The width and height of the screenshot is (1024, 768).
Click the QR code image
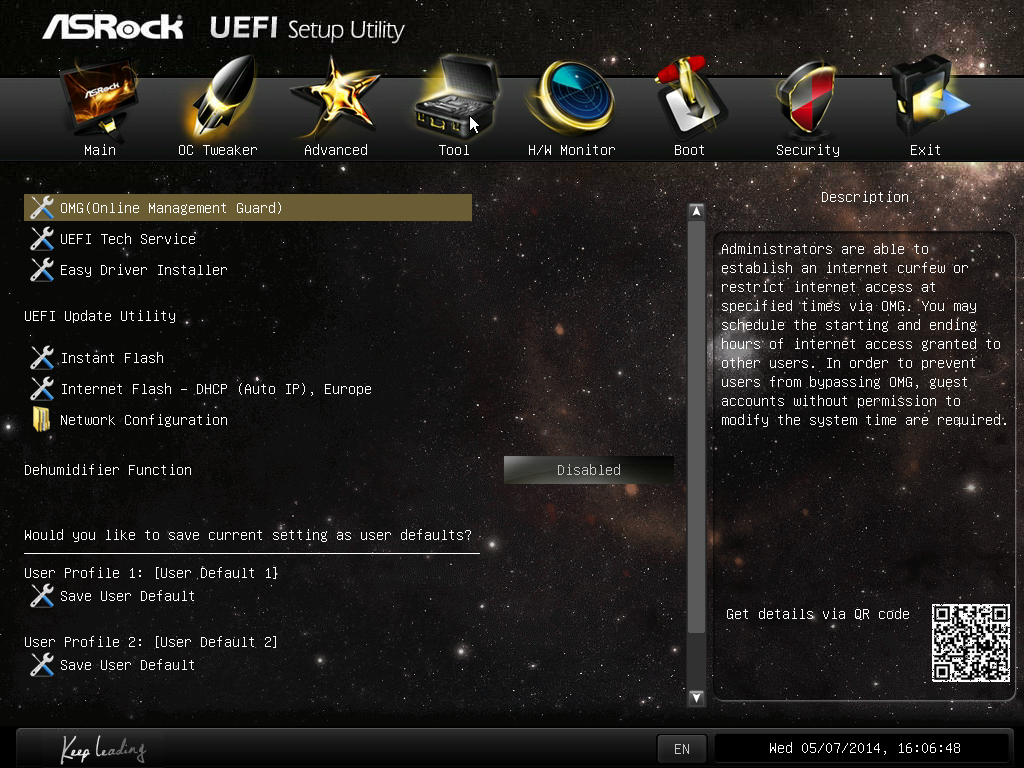tap(970, 643)
